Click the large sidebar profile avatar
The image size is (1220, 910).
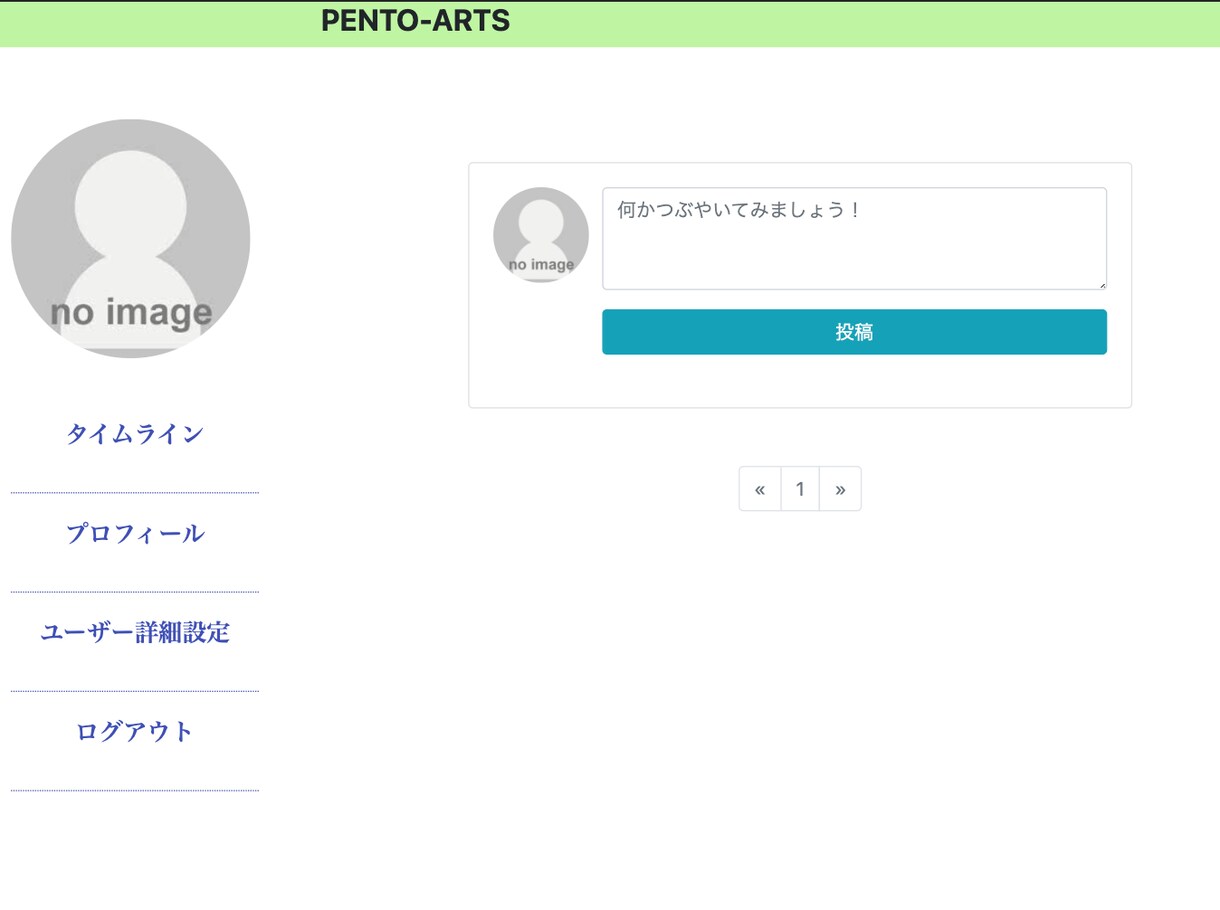[131, 239]
